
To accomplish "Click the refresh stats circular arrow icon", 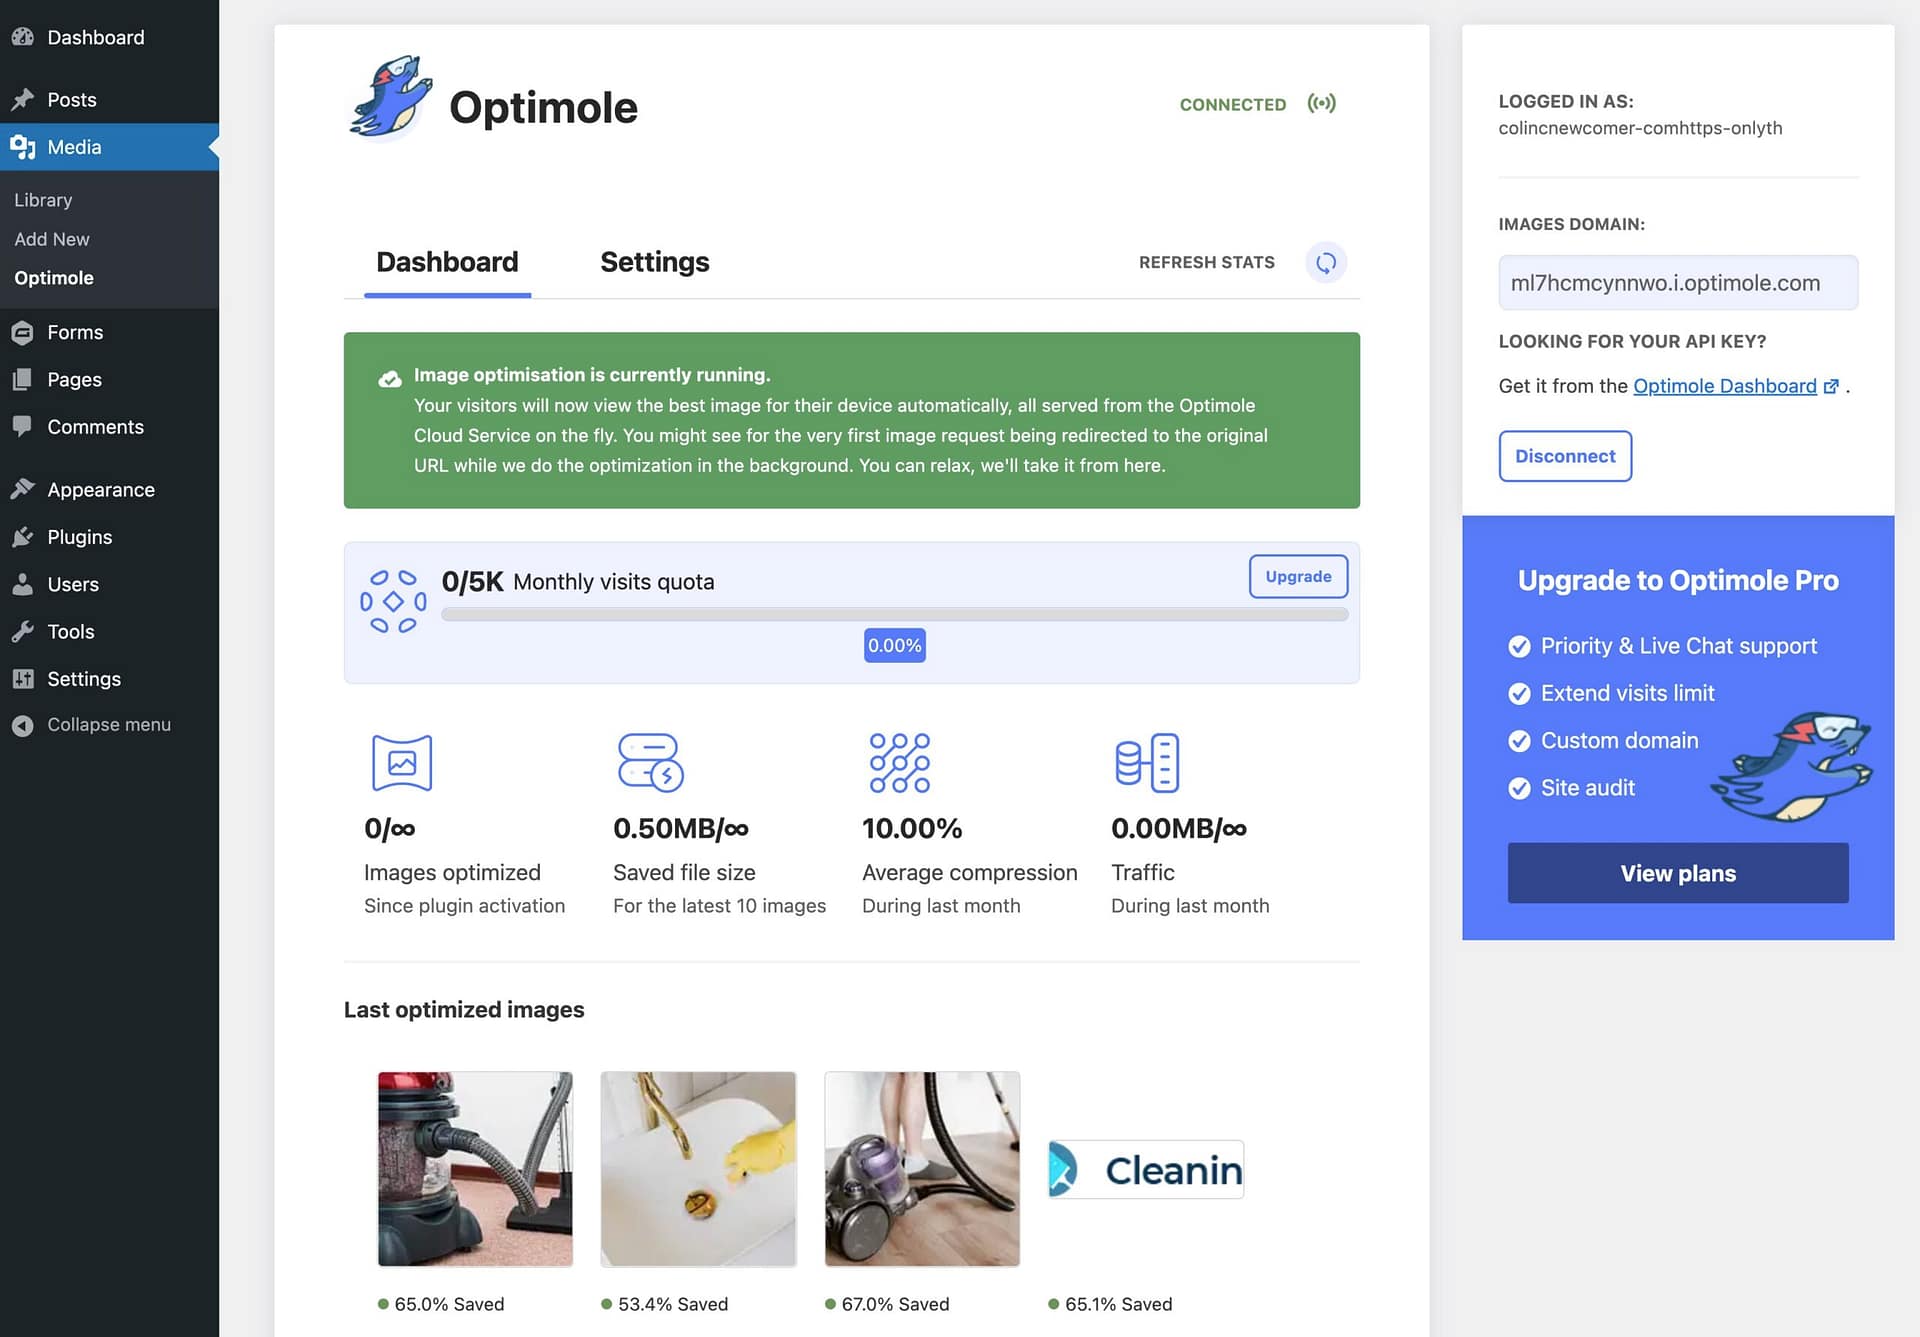I will 1325,262.
